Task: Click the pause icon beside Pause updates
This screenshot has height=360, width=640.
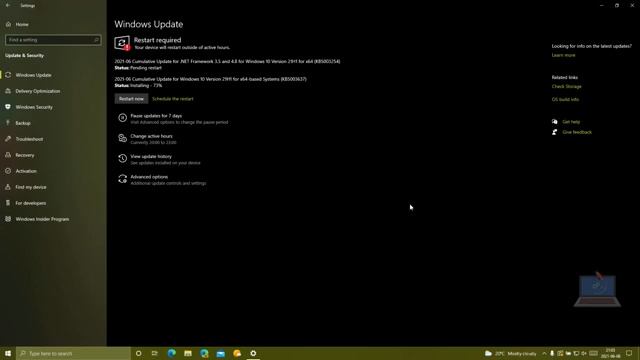Action: click(122, 118)
